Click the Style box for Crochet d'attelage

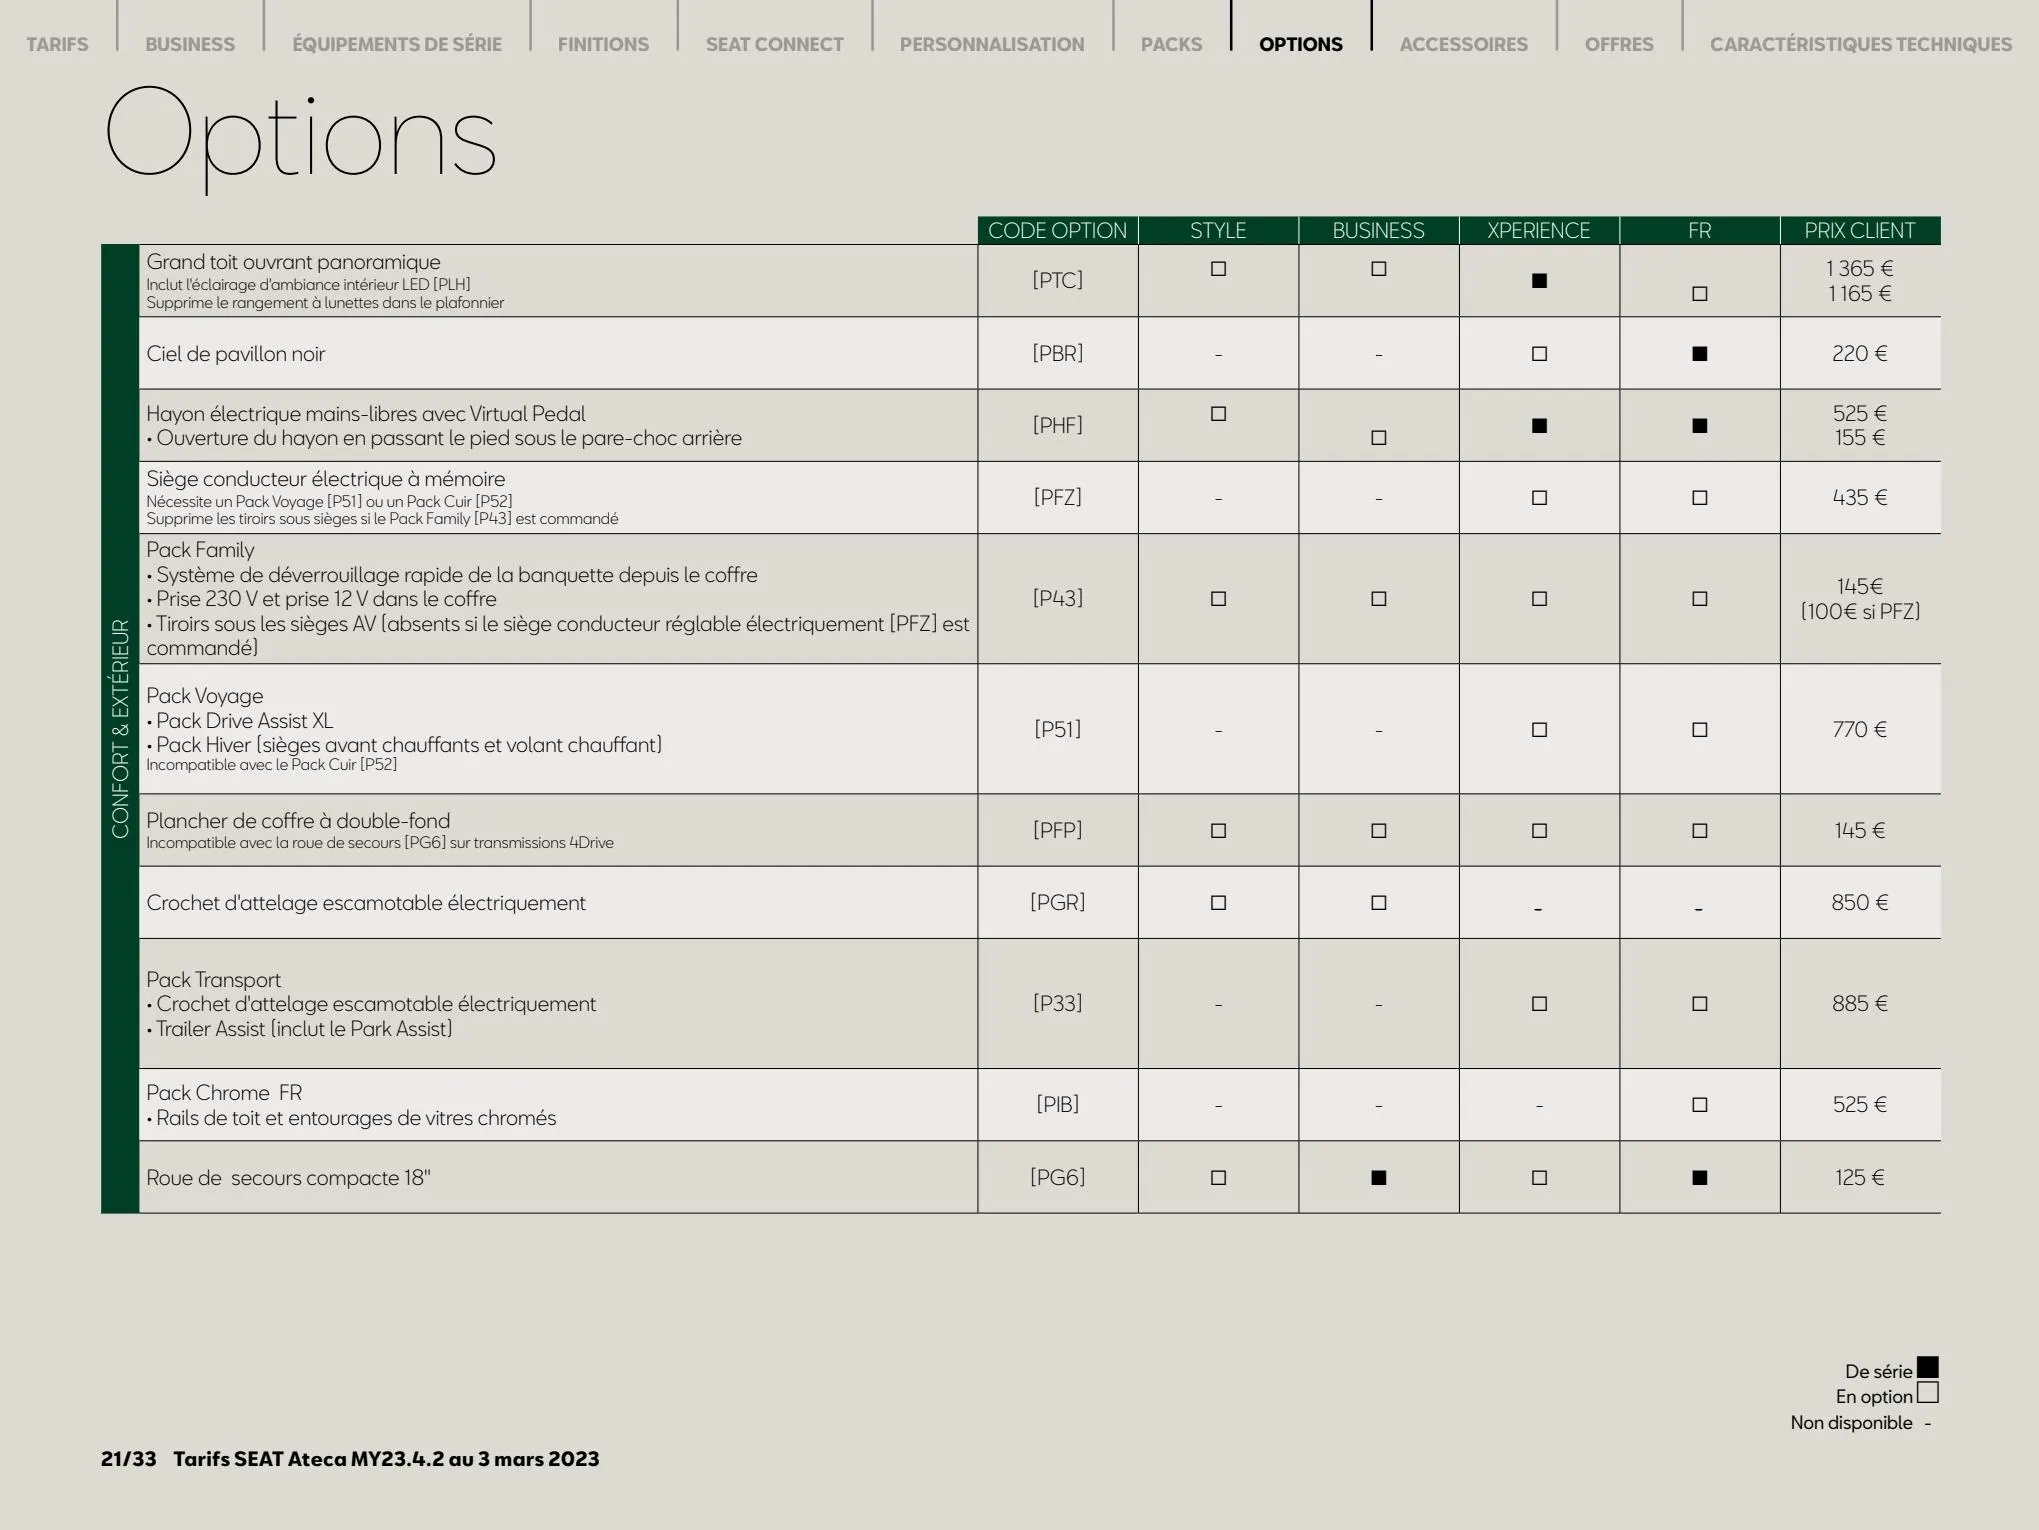[x=1218, y=903]
